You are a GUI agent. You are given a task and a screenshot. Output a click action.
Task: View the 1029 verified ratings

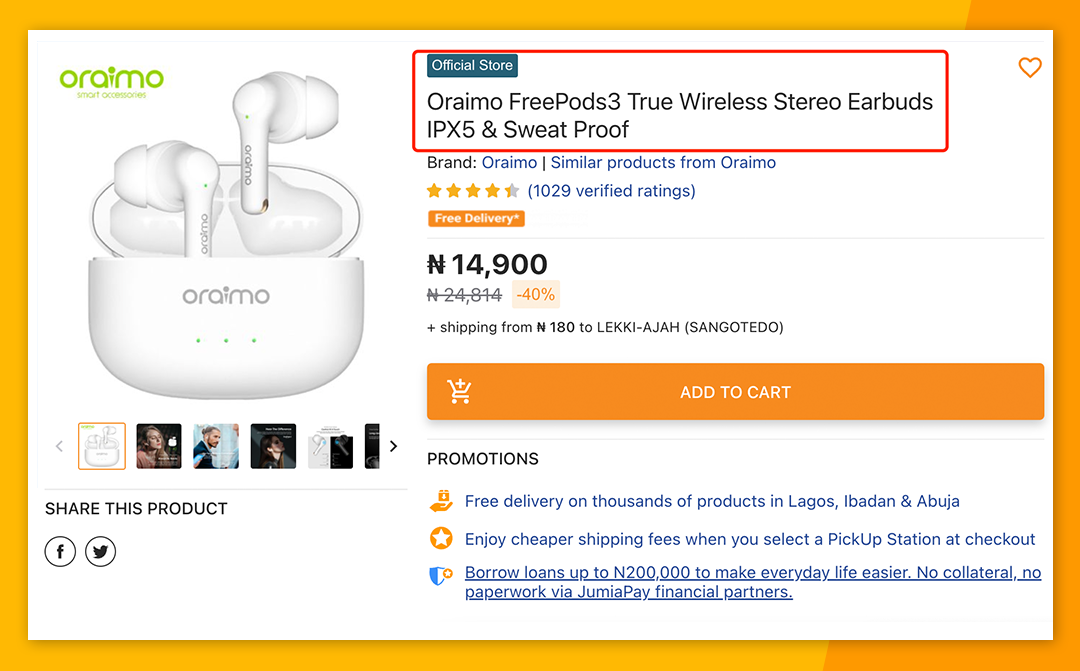point(611,191)
